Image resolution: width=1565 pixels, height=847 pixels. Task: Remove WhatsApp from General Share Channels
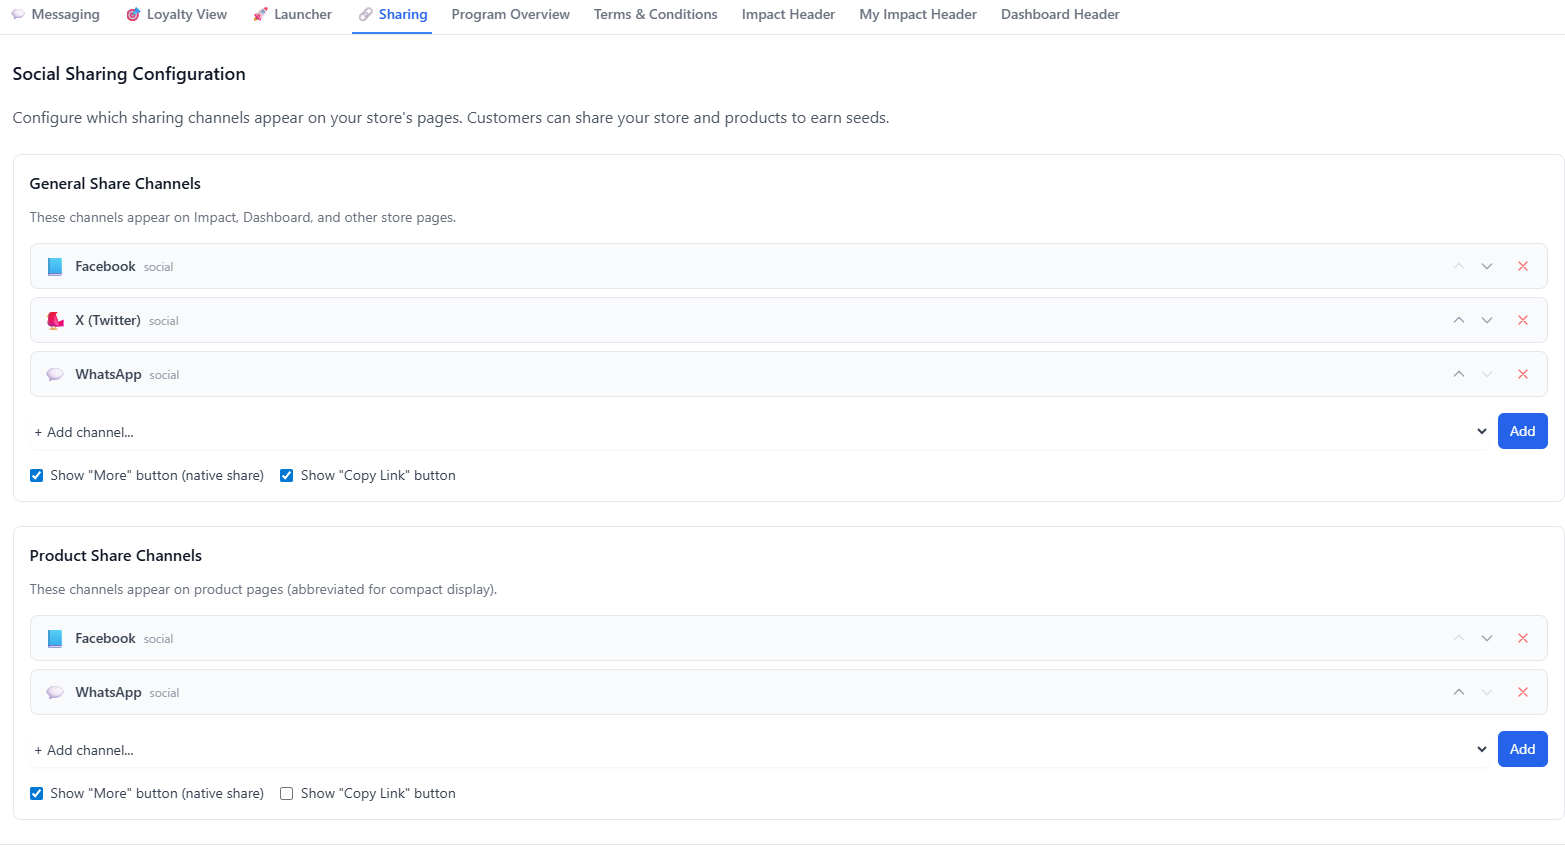pyautogui.click(x=1522, y=374)
